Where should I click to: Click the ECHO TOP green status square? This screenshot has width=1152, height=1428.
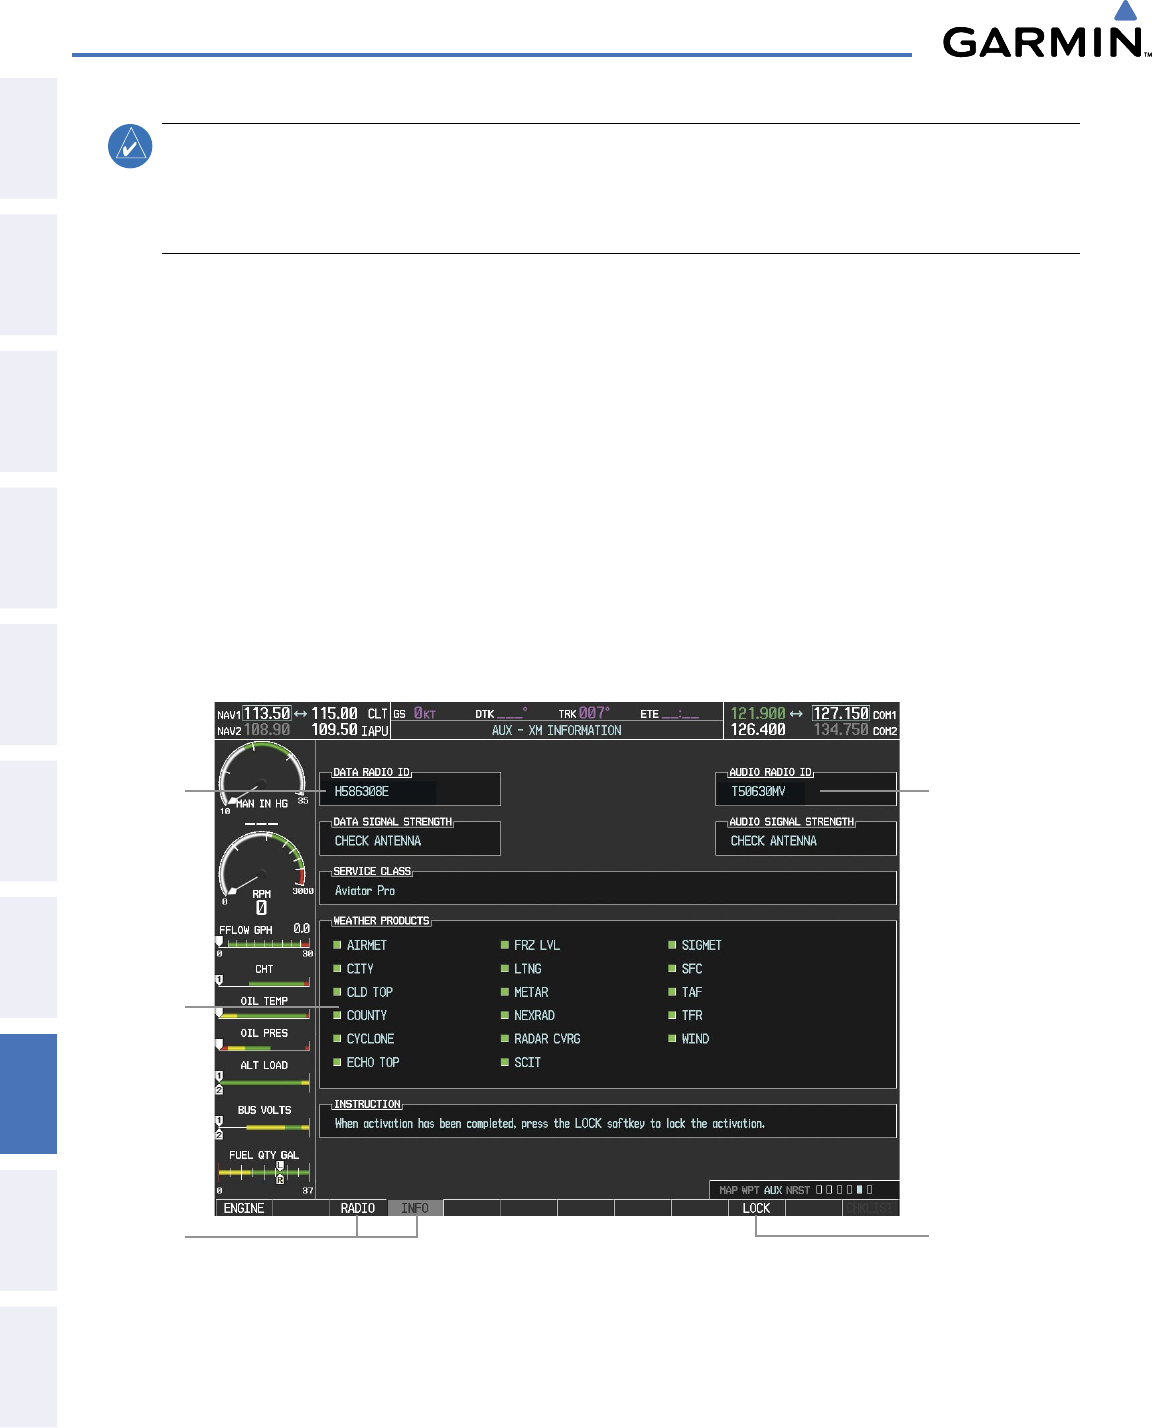(x=338, y=1062)
